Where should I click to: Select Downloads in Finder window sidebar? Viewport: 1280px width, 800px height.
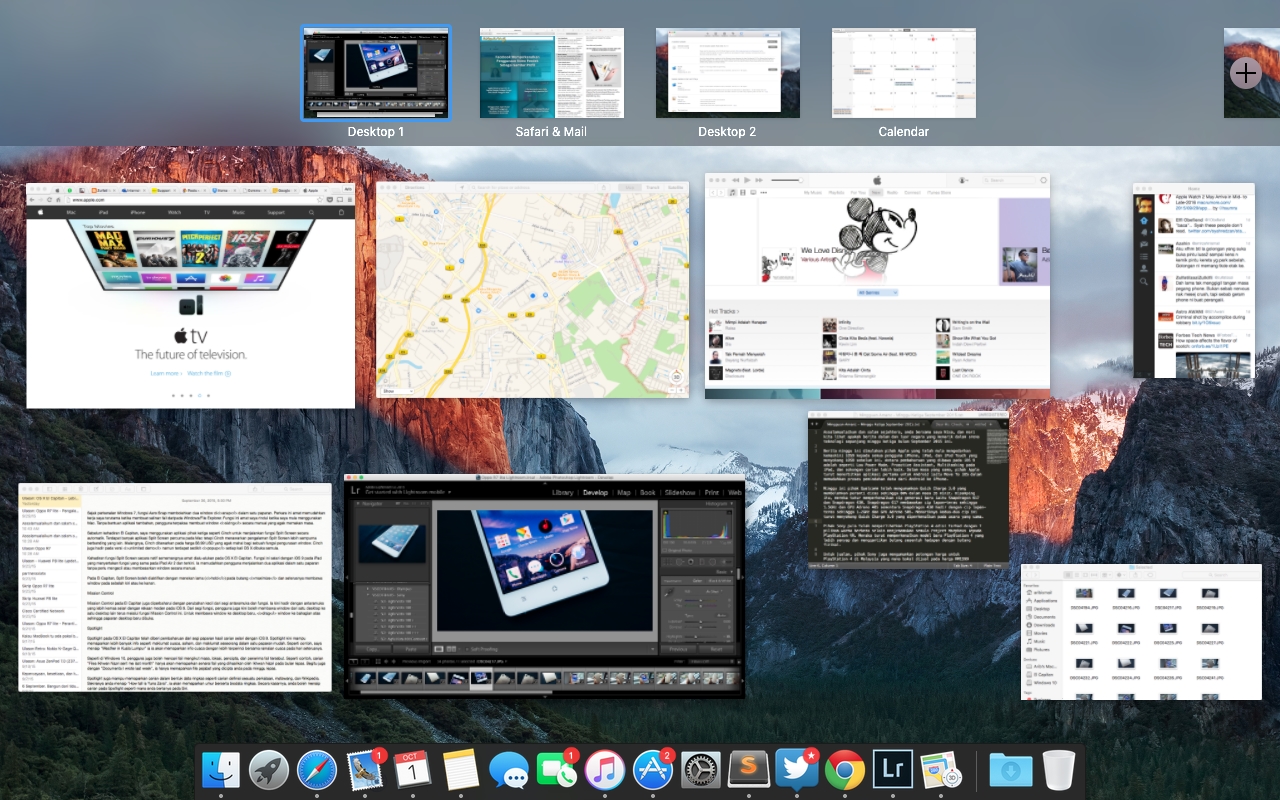click(x=1041, y=625)
